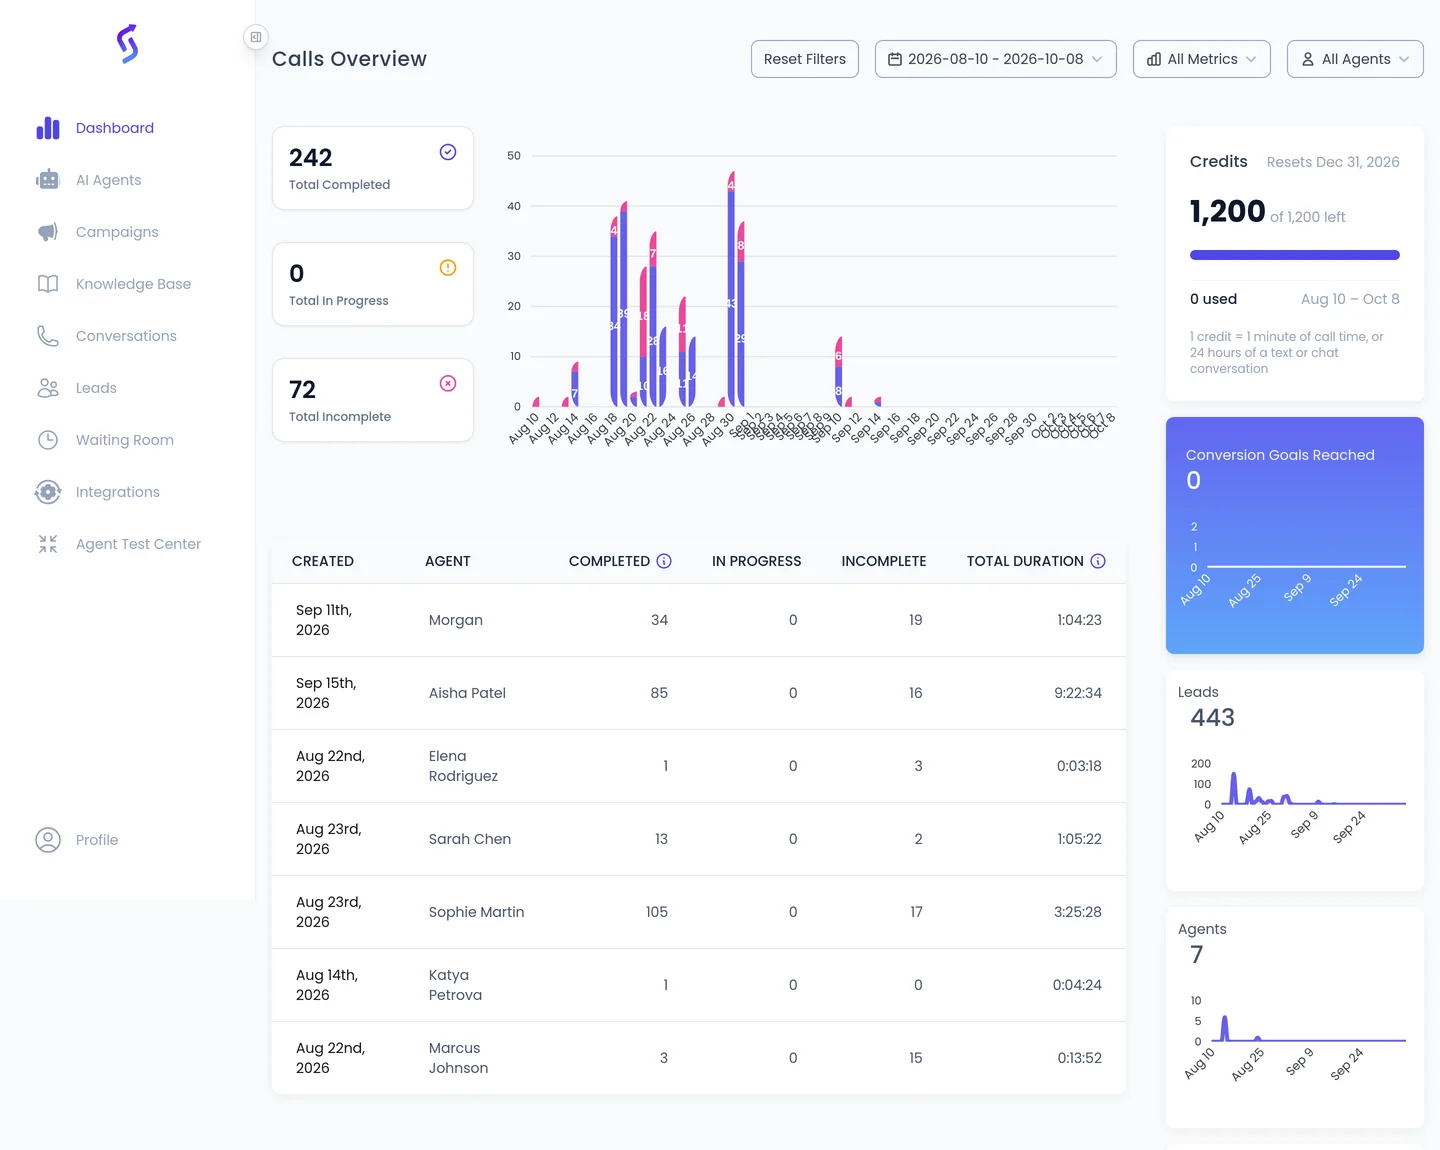Click the Total Duration info icon
Viewport: 1440px width, 1150px height.
pos(1098,561)
